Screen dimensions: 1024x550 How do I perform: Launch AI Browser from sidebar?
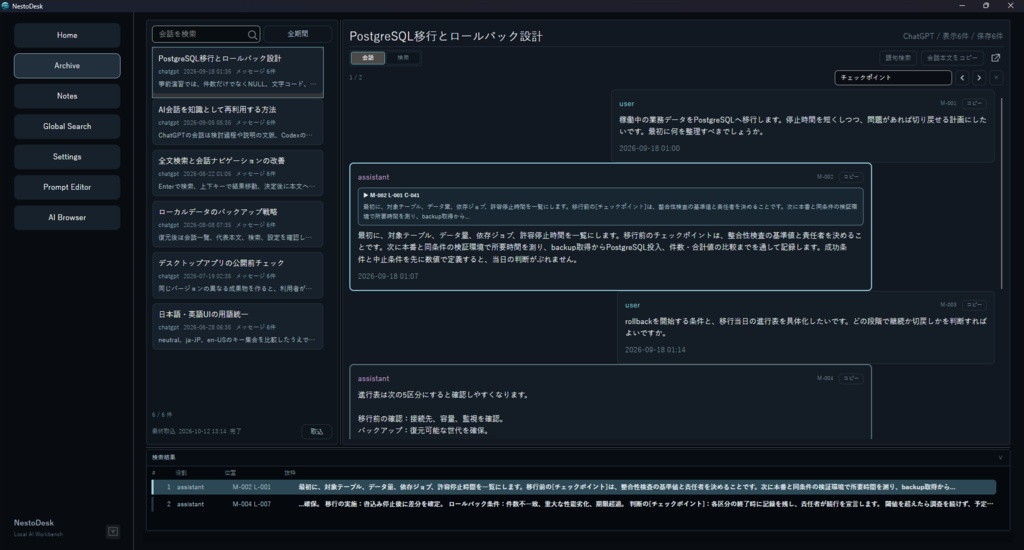67,218
